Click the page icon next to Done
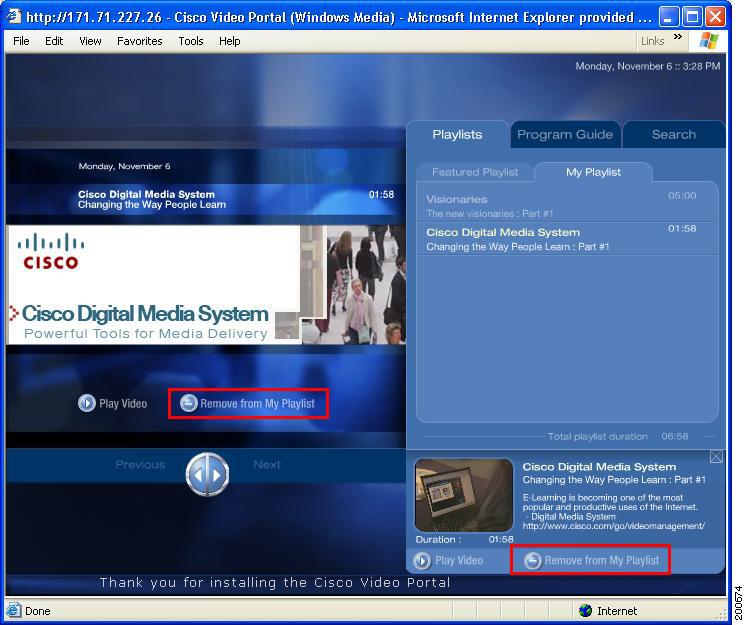Viewport: 745px width, 625px height. pyautogui.click(x=14, y=610)
